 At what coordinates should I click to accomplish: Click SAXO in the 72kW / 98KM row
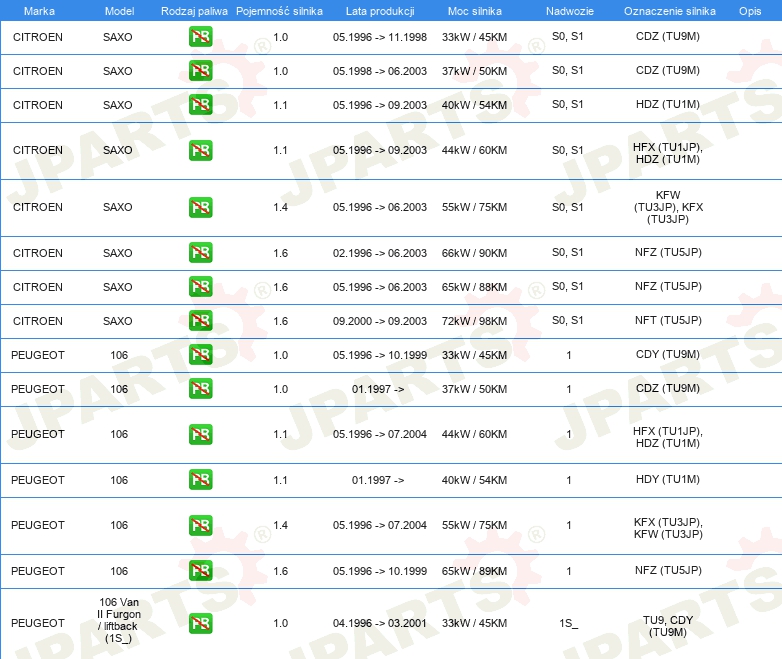118,321
